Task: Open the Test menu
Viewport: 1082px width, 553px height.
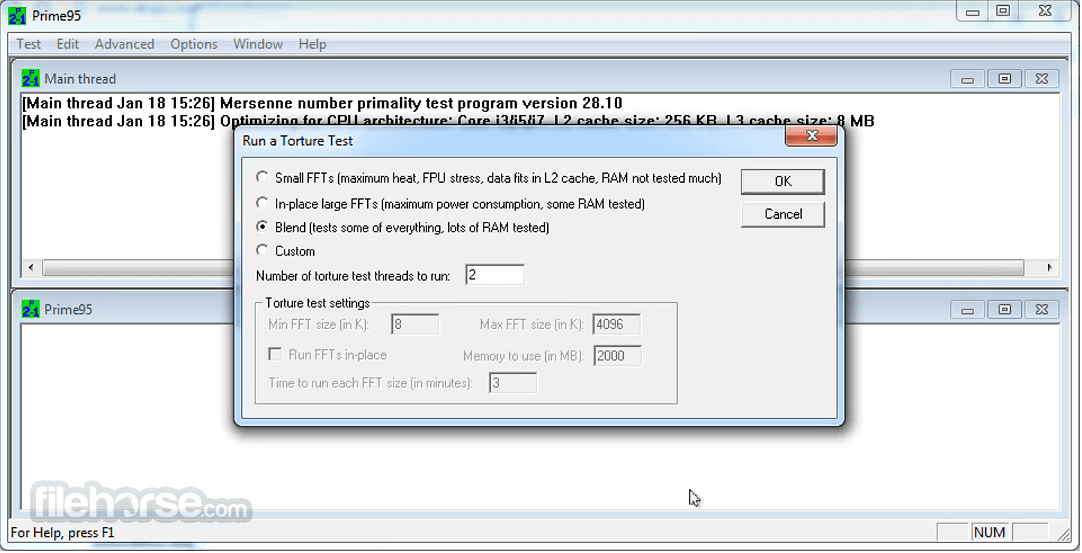Action: coord(28,44)
